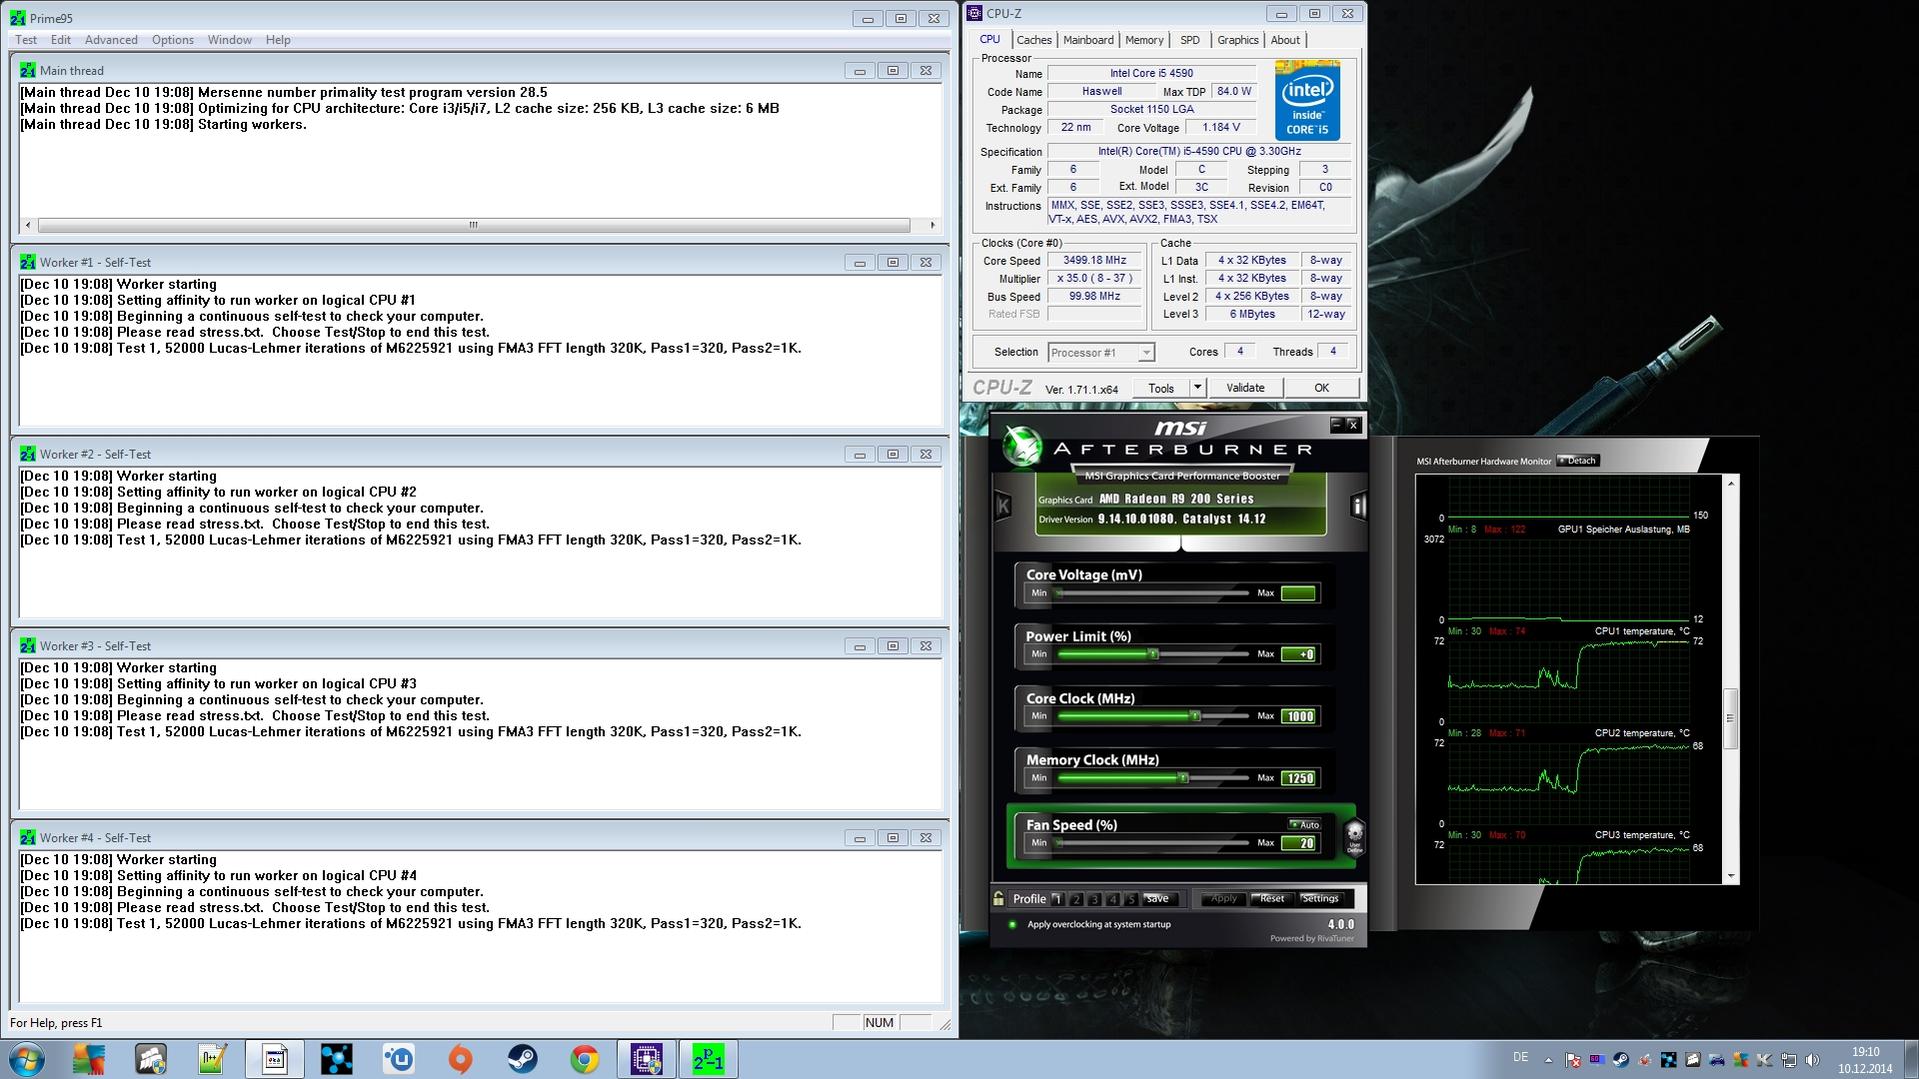
Task: Switch to CPU-Z SPD tab
Action: tap(1190, 40)
